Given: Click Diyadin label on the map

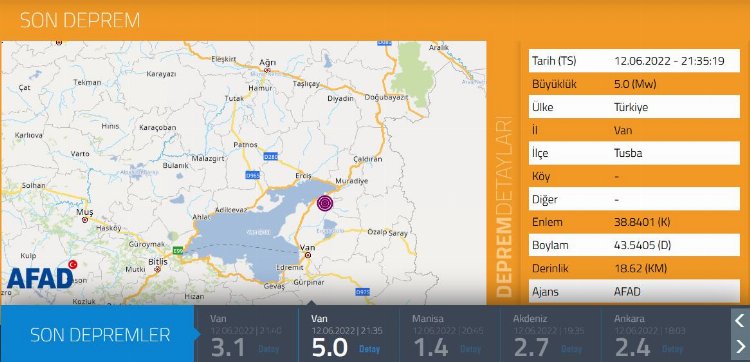Looking at the screenshot, I should [x=340, y=98].
